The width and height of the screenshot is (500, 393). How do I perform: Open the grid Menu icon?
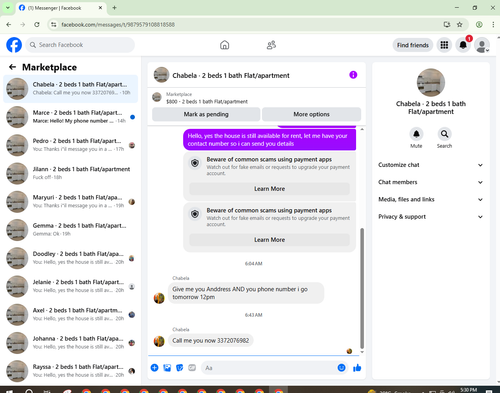pyautogui.click(x=444, y=45)
